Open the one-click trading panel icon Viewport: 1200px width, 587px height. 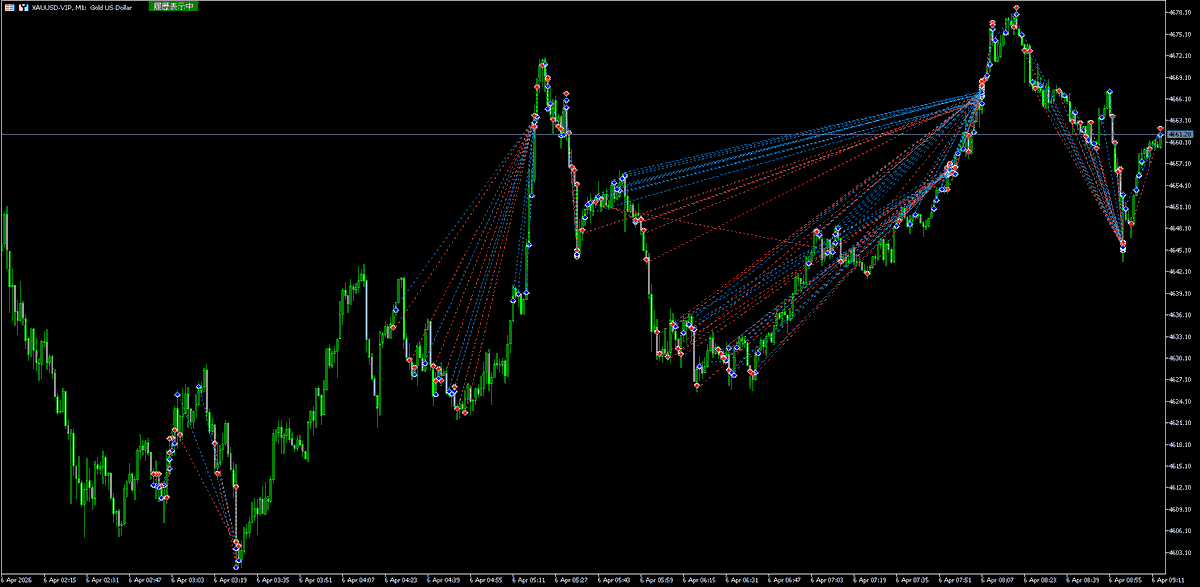coord(9,6)
